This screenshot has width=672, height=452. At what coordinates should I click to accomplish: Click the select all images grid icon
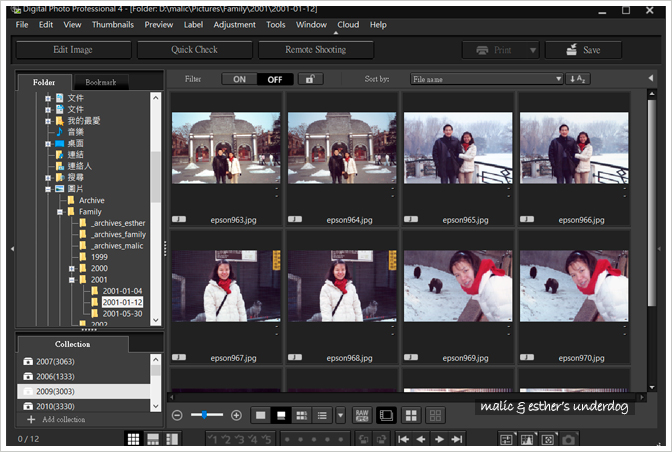411,415
